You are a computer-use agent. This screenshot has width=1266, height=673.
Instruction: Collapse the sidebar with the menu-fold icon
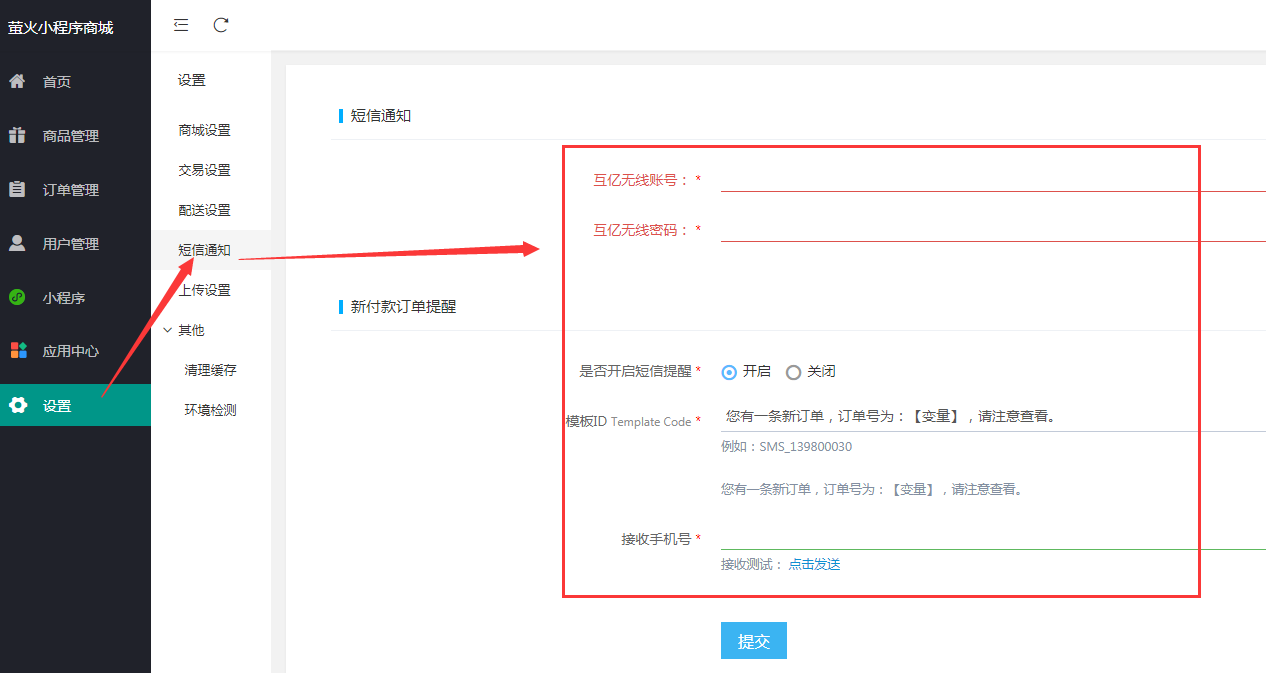pos(181,25)
